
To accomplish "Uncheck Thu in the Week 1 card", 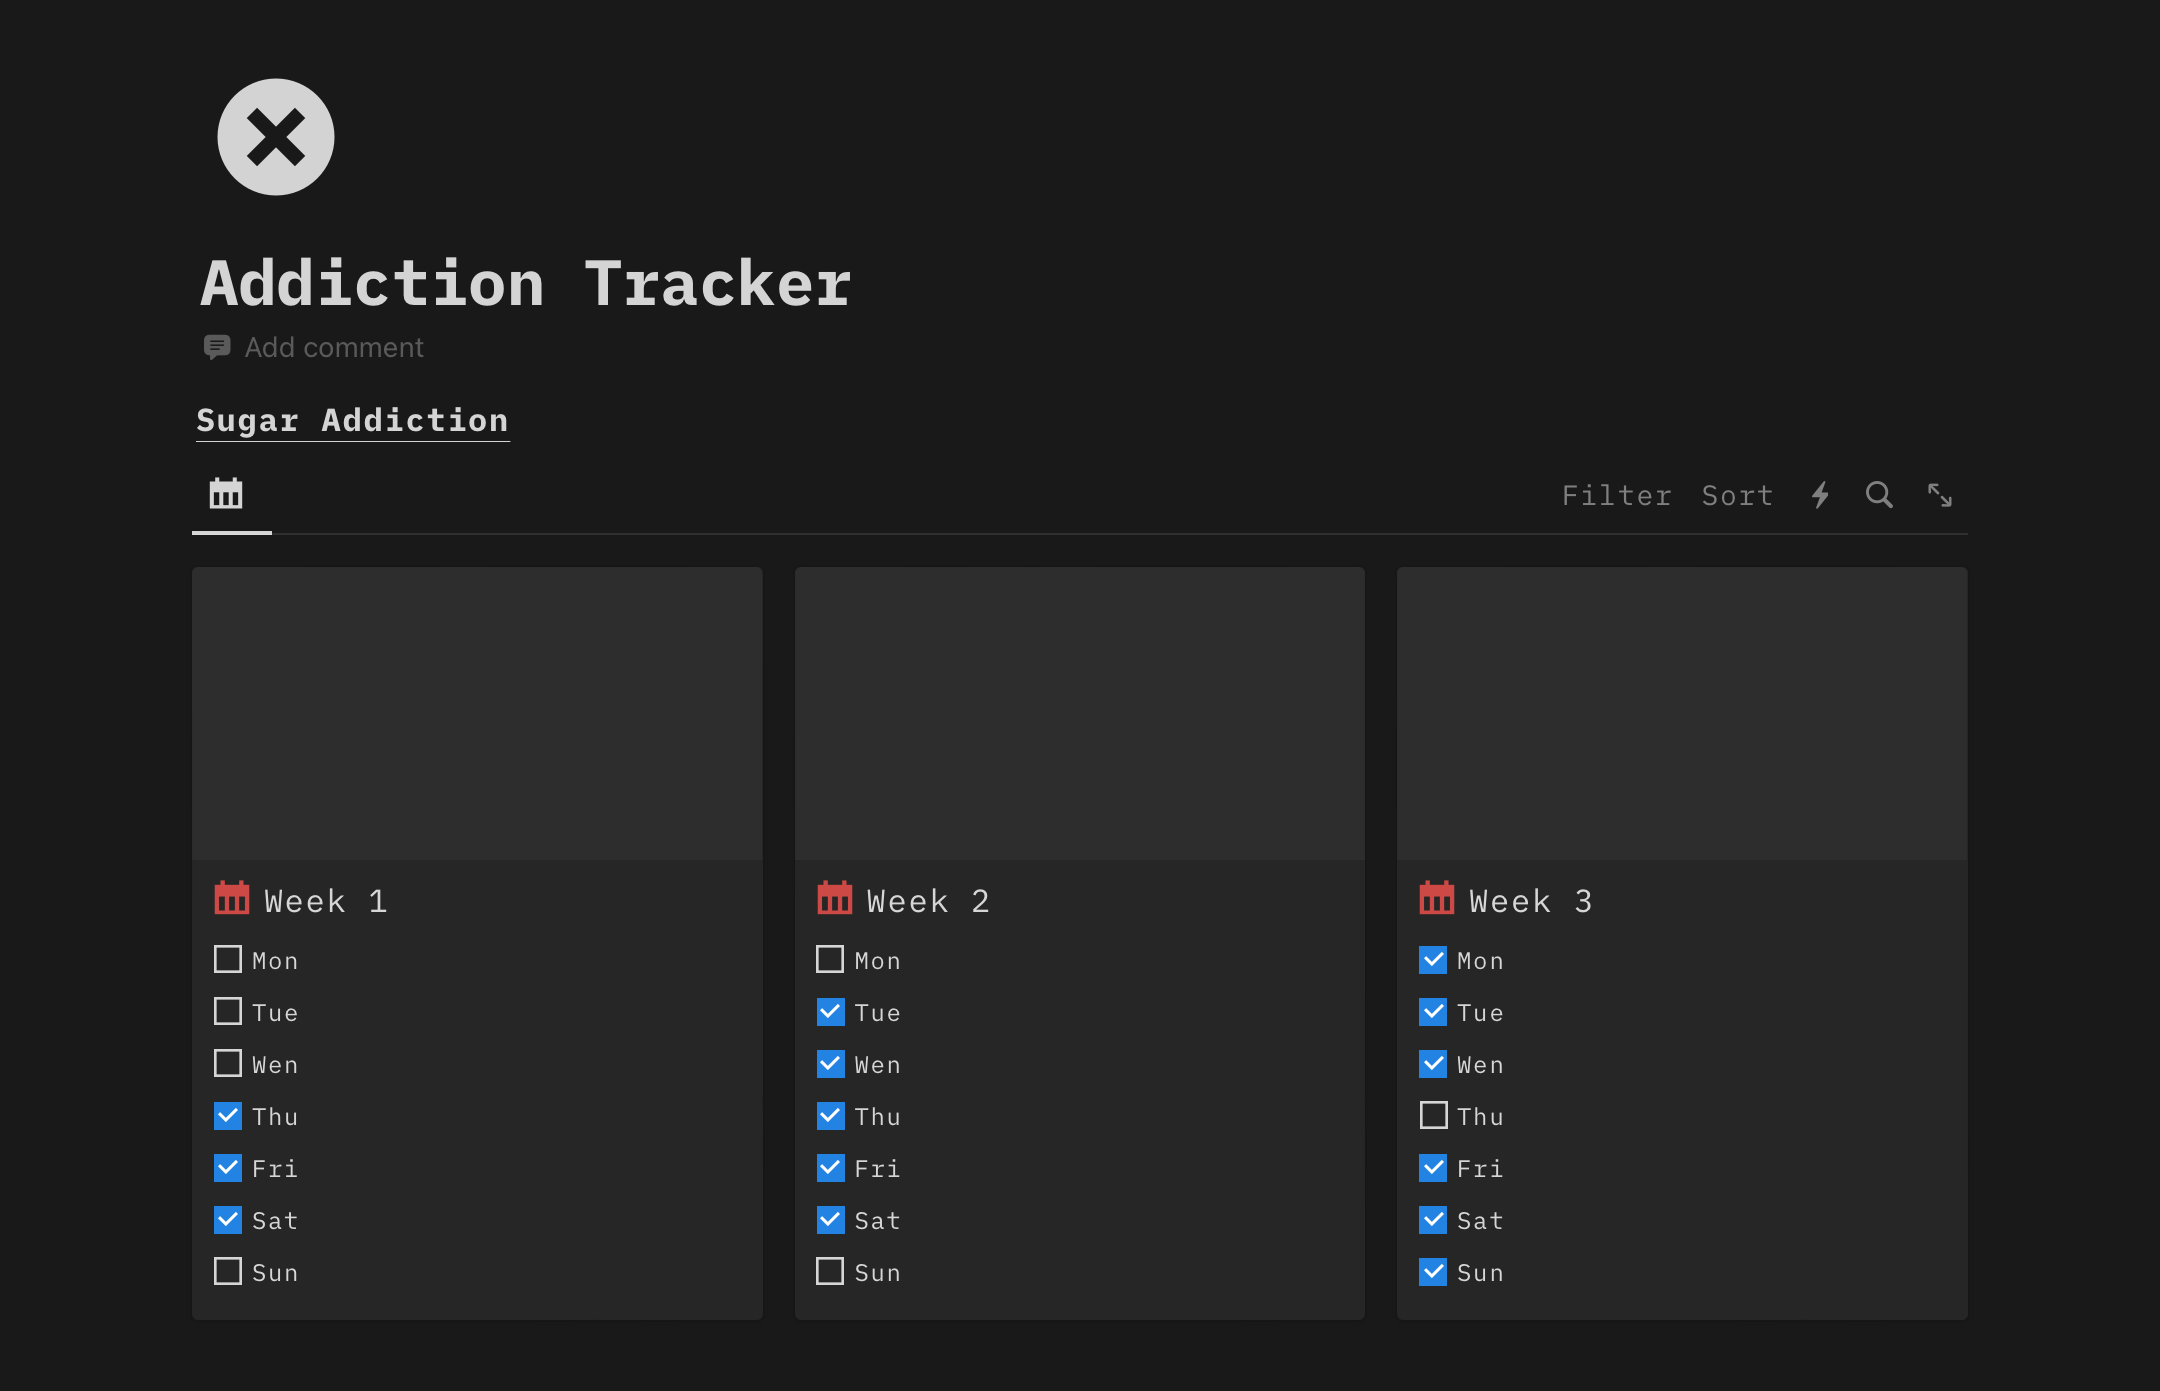I will point(228,1116).
